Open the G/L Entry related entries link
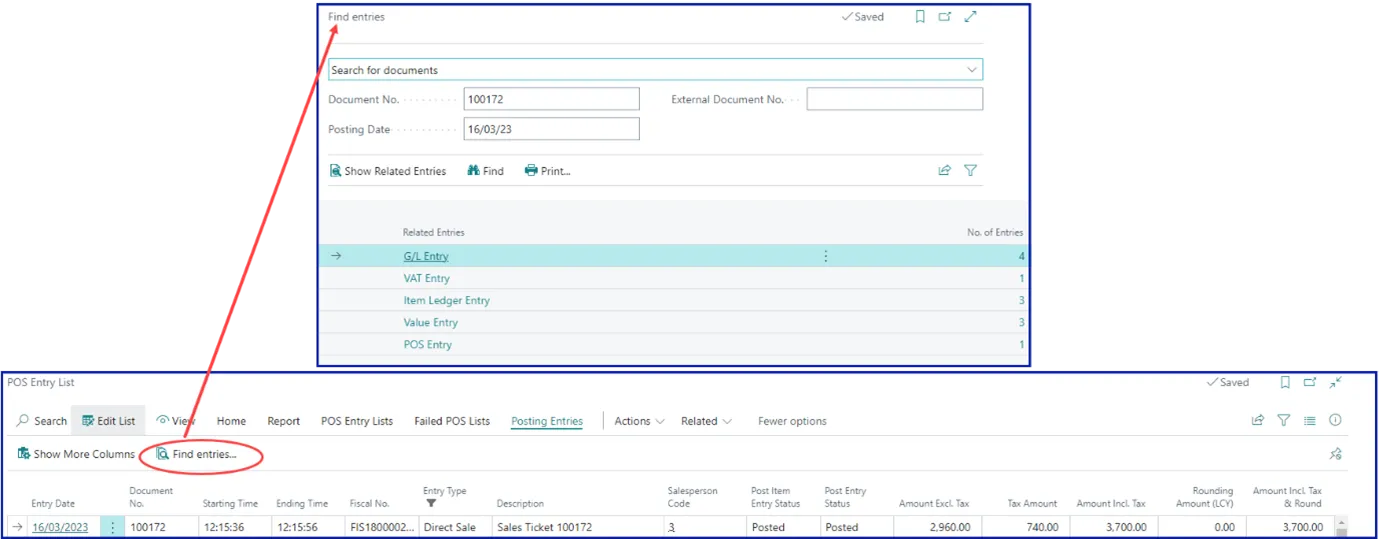Viewport: 1379px width, 539px height. [426, 257]
